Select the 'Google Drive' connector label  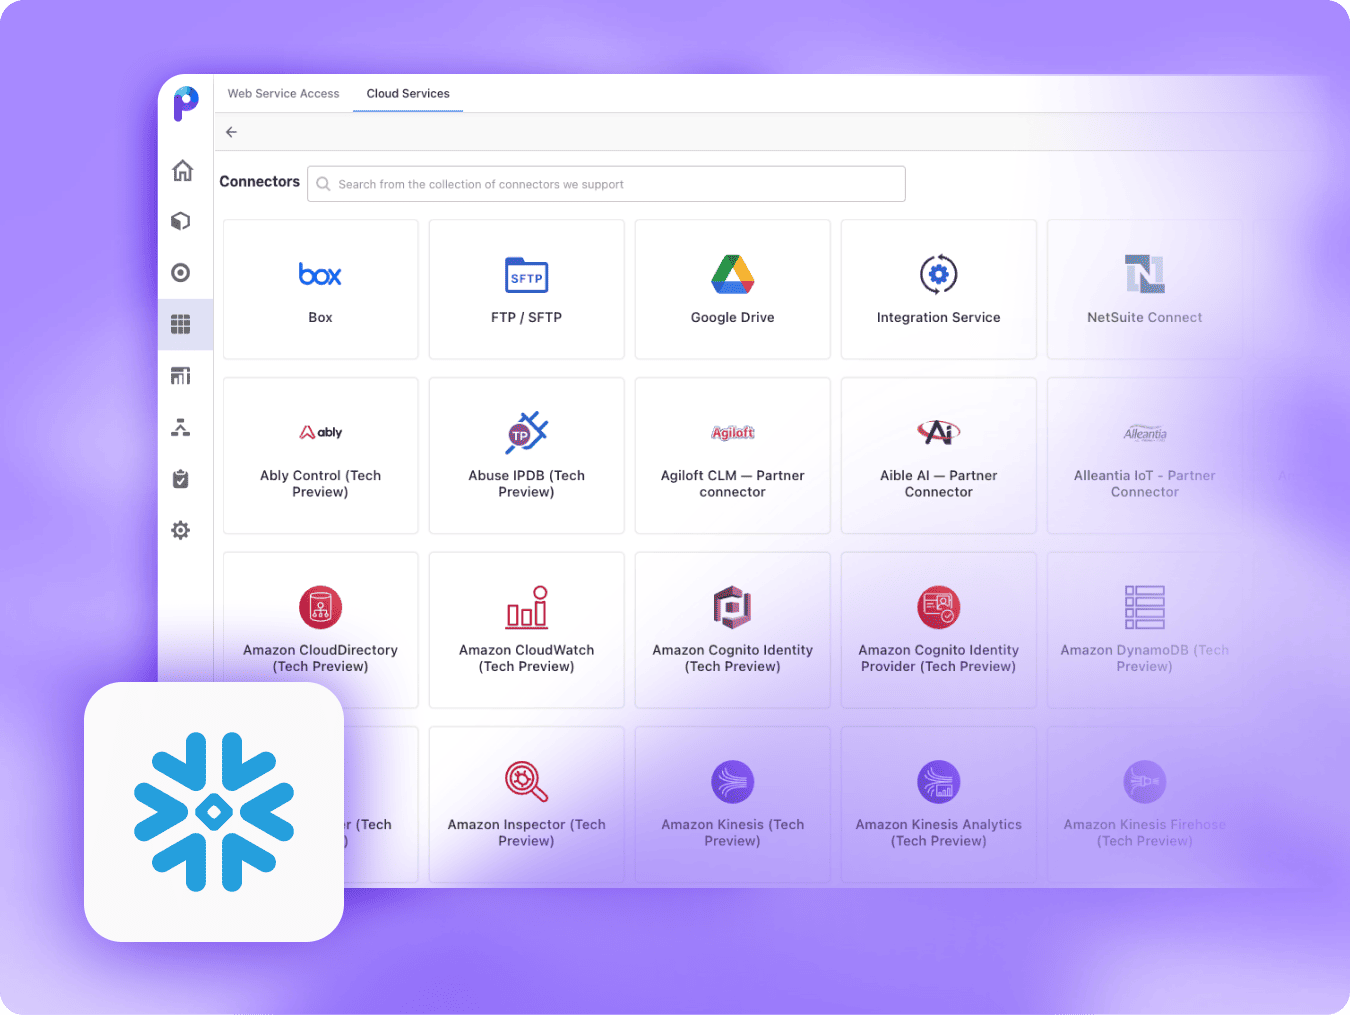[733, 317]
